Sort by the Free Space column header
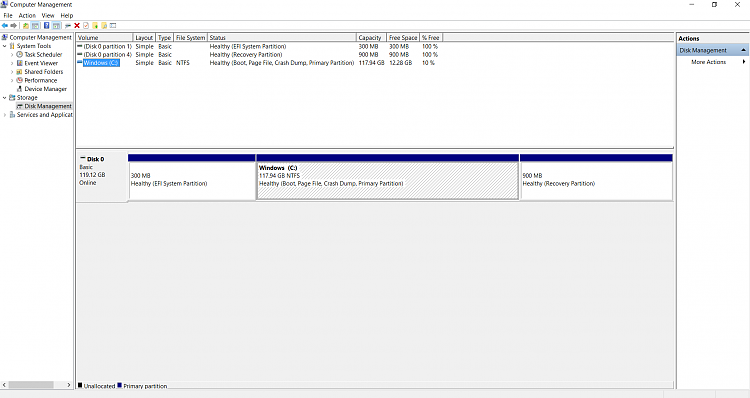750x398 pixels. [x=403, y=37]
